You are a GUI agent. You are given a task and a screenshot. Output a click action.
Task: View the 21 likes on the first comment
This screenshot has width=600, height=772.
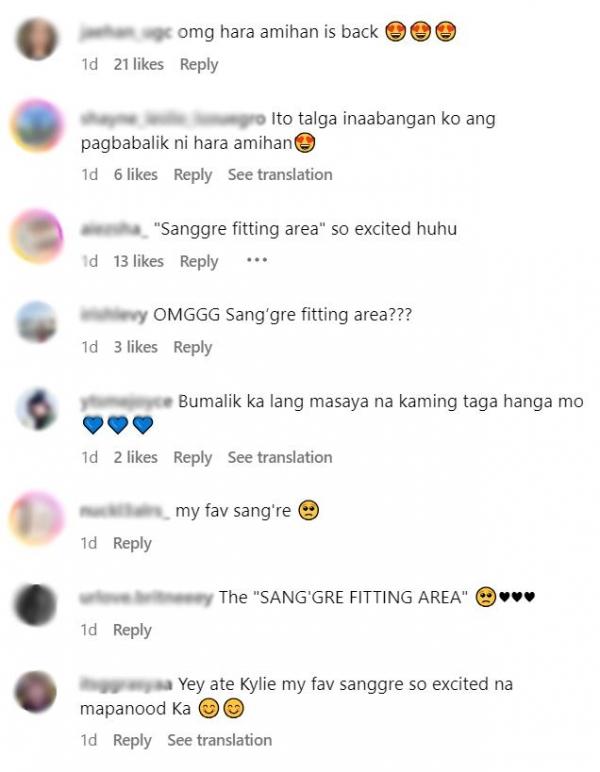coord(138,64)
